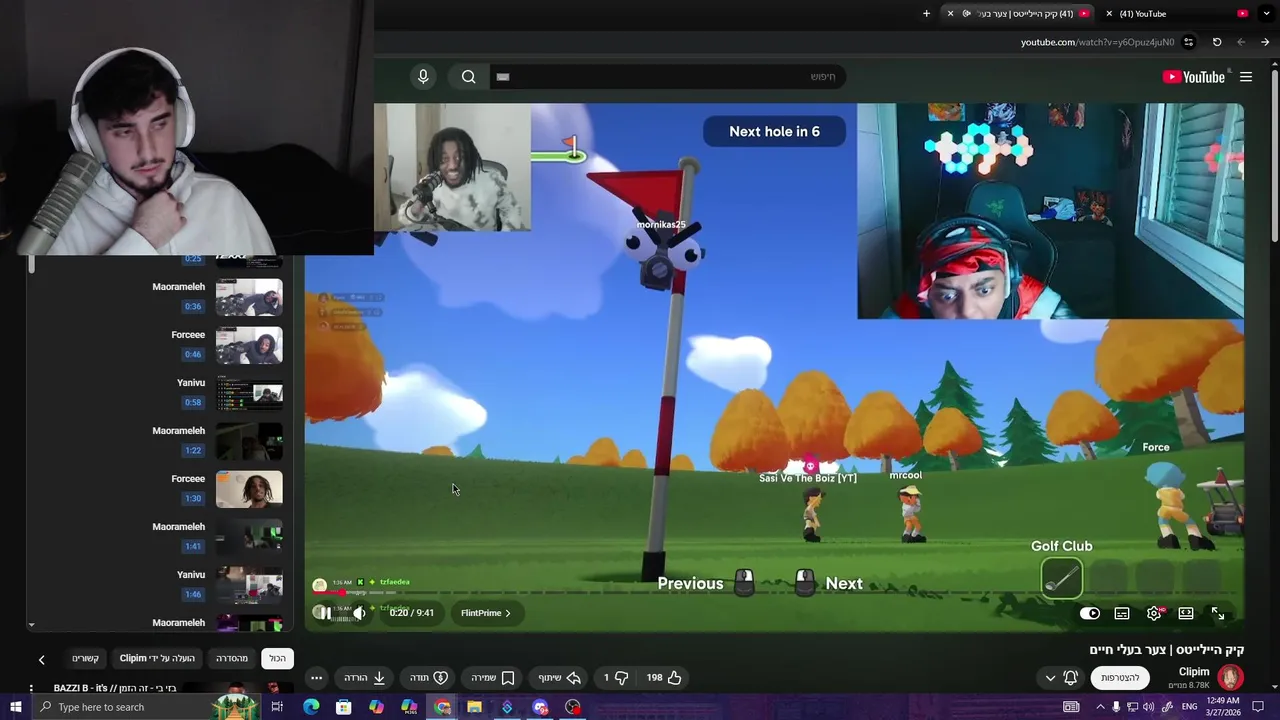Open the Windows Start menu
This screenshot has height=720, width=1280.
(15, 707)
